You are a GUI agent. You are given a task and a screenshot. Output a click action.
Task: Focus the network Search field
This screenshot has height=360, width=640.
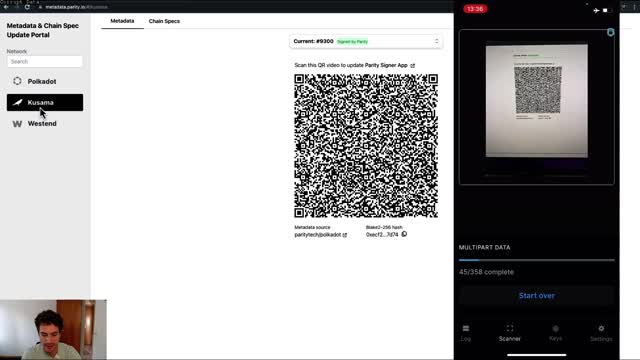click(45, 62)
